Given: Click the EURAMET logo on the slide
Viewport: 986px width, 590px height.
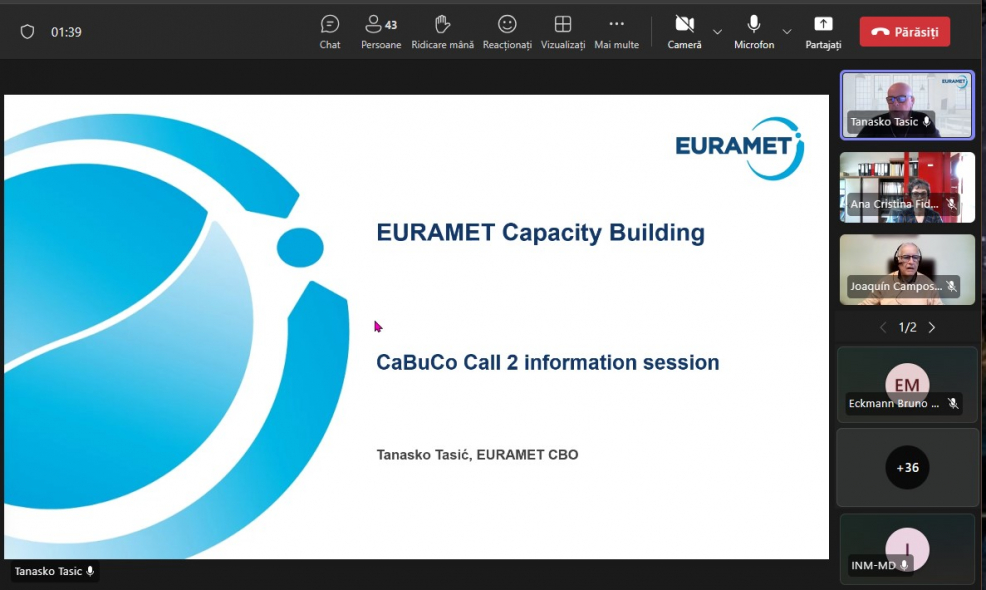Looking at the screenshot, I should [x=740, y=148].
